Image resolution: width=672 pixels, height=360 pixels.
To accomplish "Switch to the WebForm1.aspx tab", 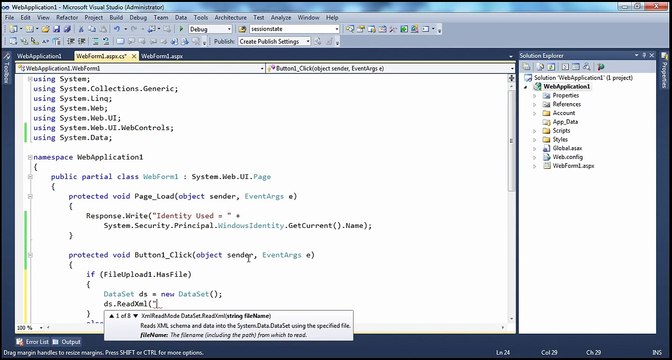I will pyautogui.click(x=162, y=56).
